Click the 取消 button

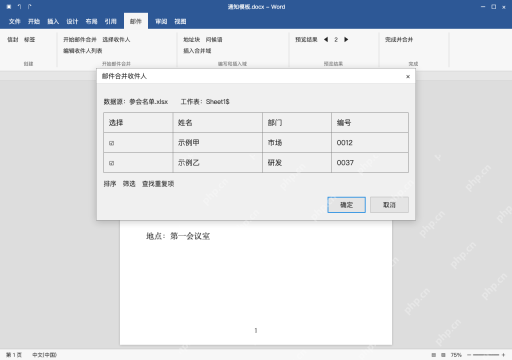[x=389, y=205]
